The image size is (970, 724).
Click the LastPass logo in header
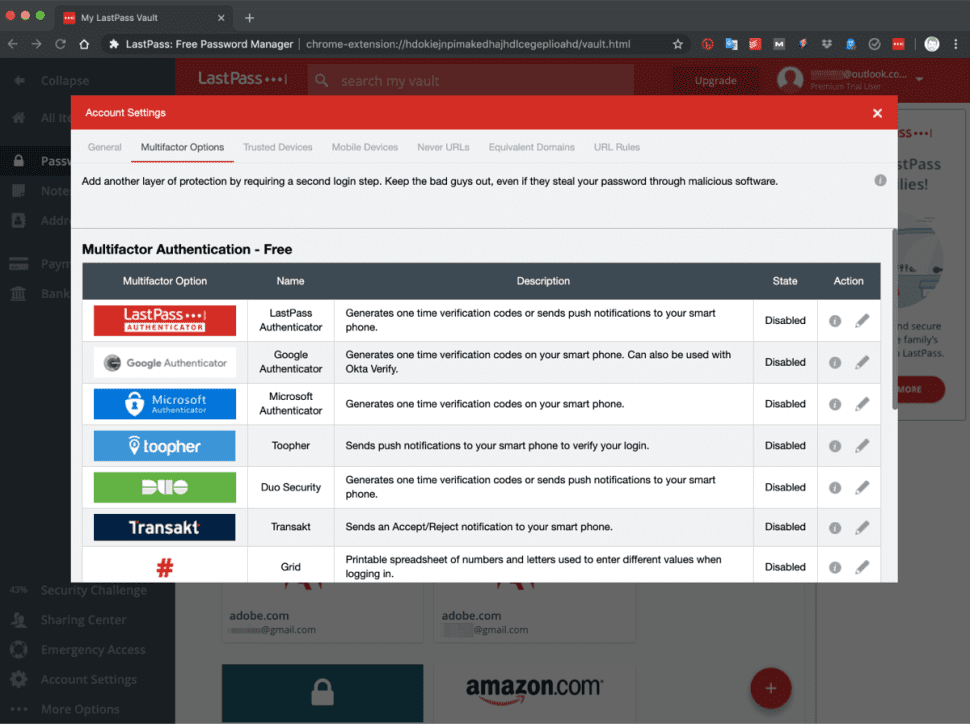click(x=242, y=79)
